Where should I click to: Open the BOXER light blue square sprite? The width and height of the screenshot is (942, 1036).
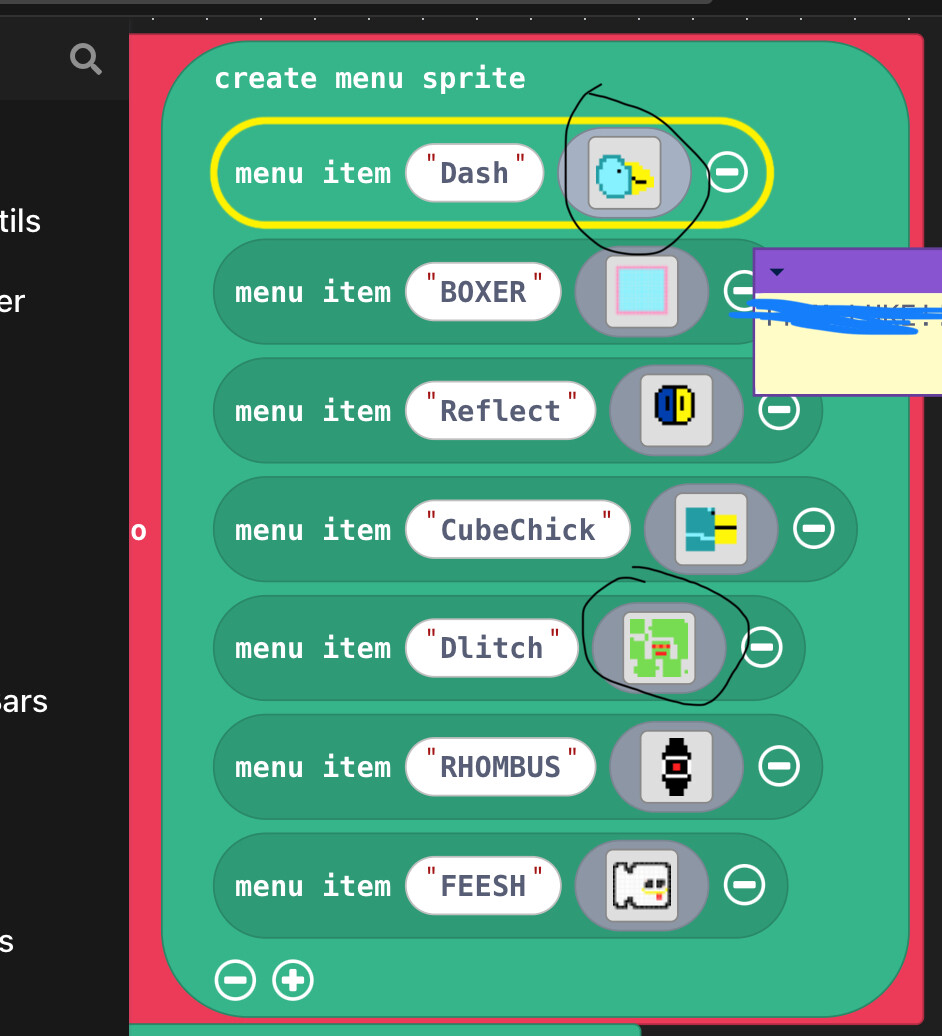[641, 291]
